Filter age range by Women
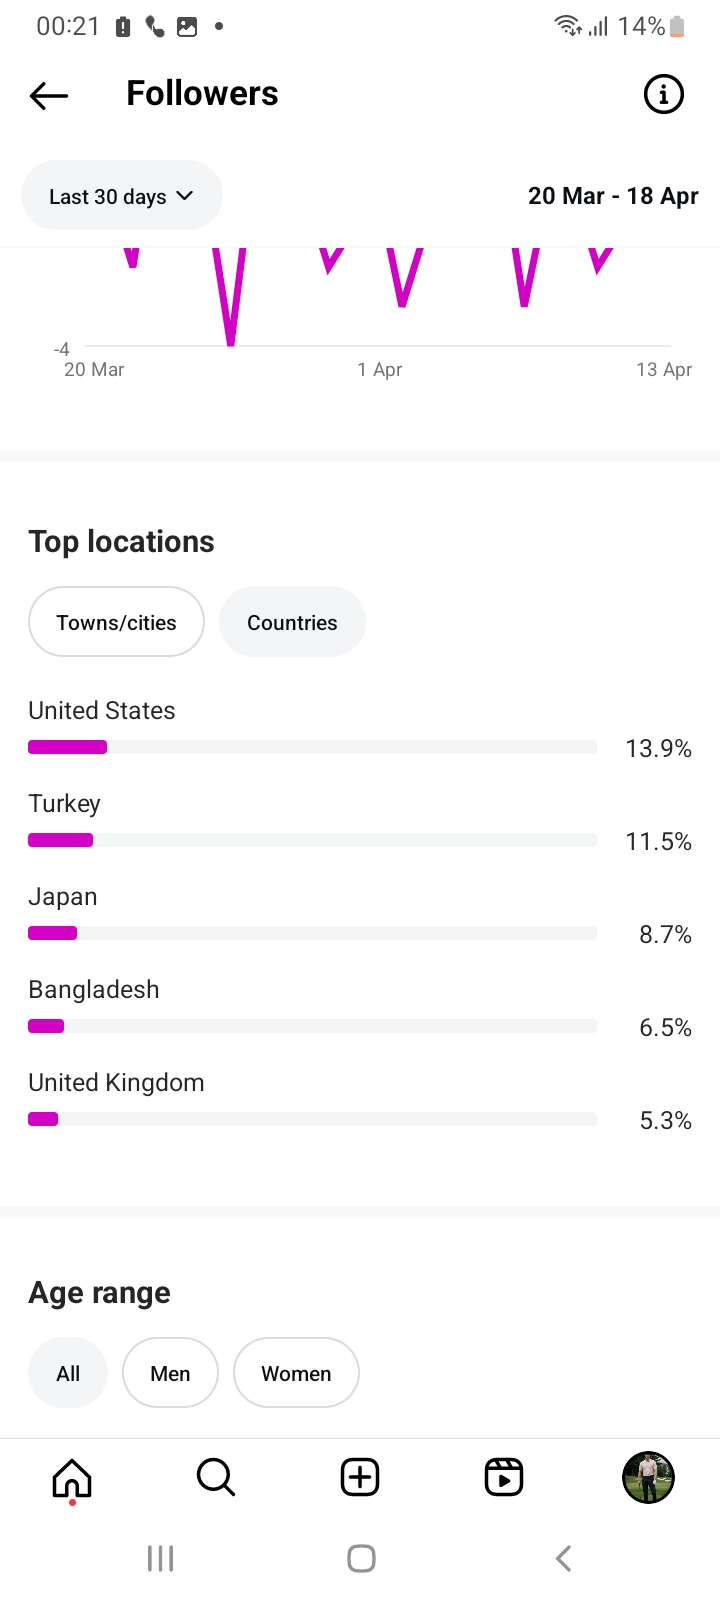The height and width of the screenshot is (1600, 720). click(296, 1373)
